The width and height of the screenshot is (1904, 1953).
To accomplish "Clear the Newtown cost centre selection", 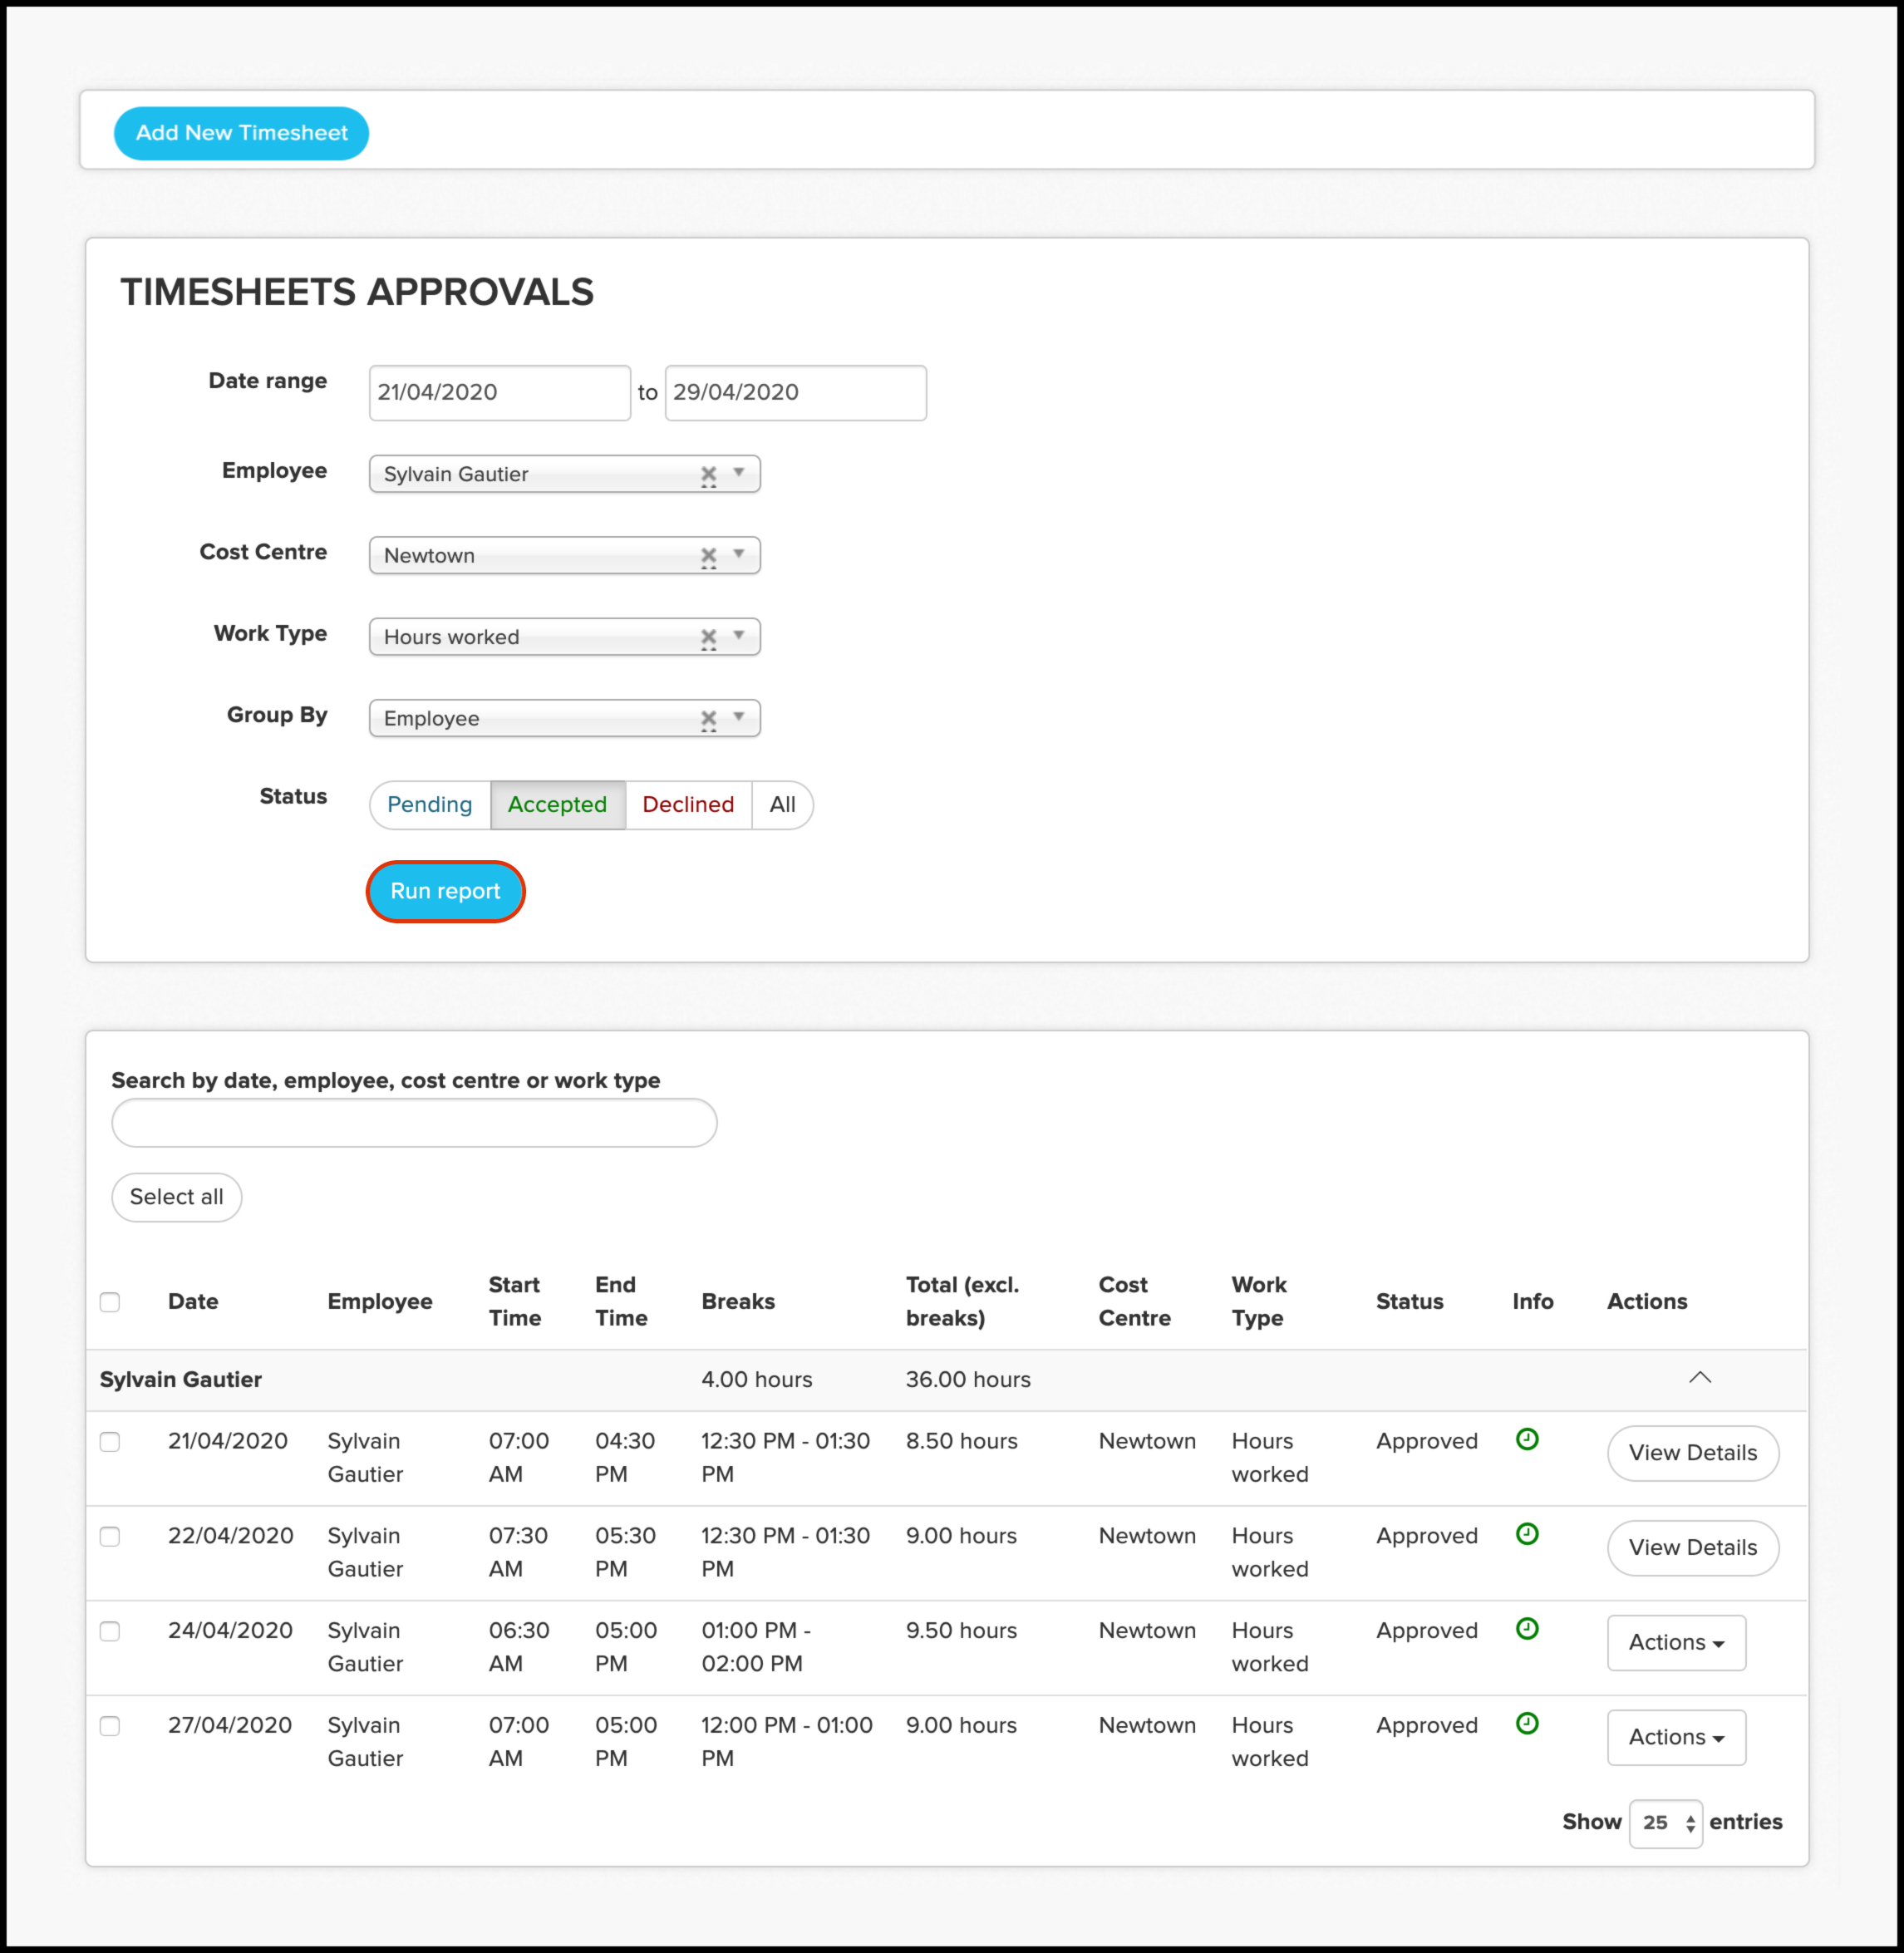I will (x=708, y=556).
